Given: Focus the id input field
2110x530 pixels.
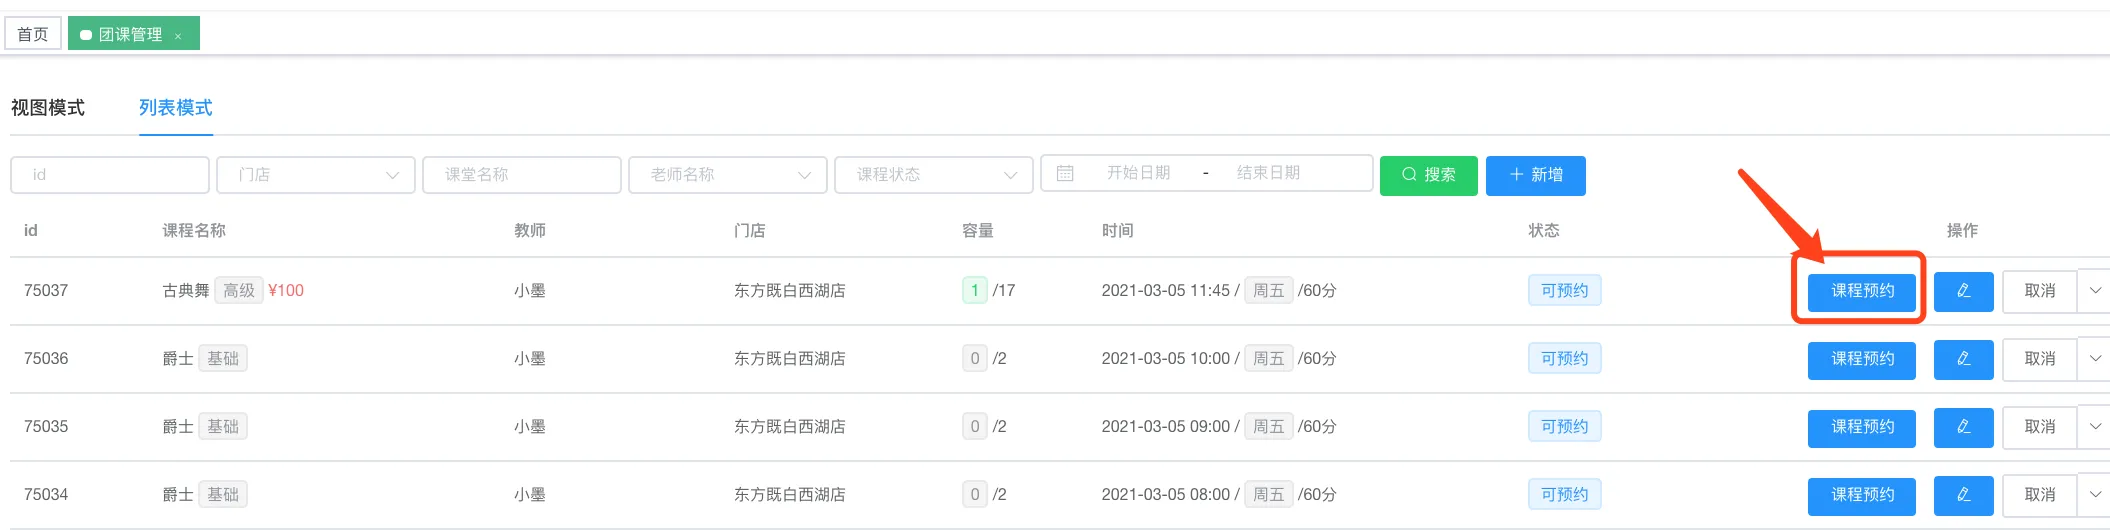Looking at the screenshot, I should point(110,175).
